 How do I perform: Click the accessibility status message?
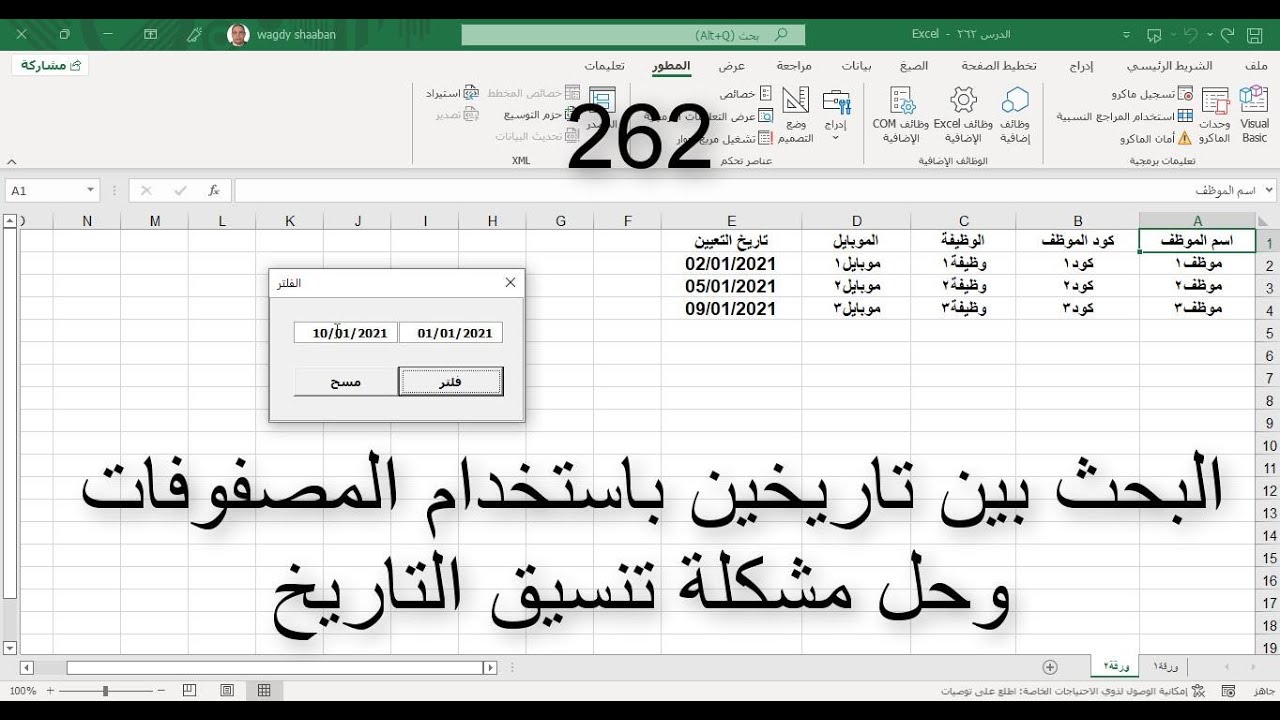[1073, 691]
